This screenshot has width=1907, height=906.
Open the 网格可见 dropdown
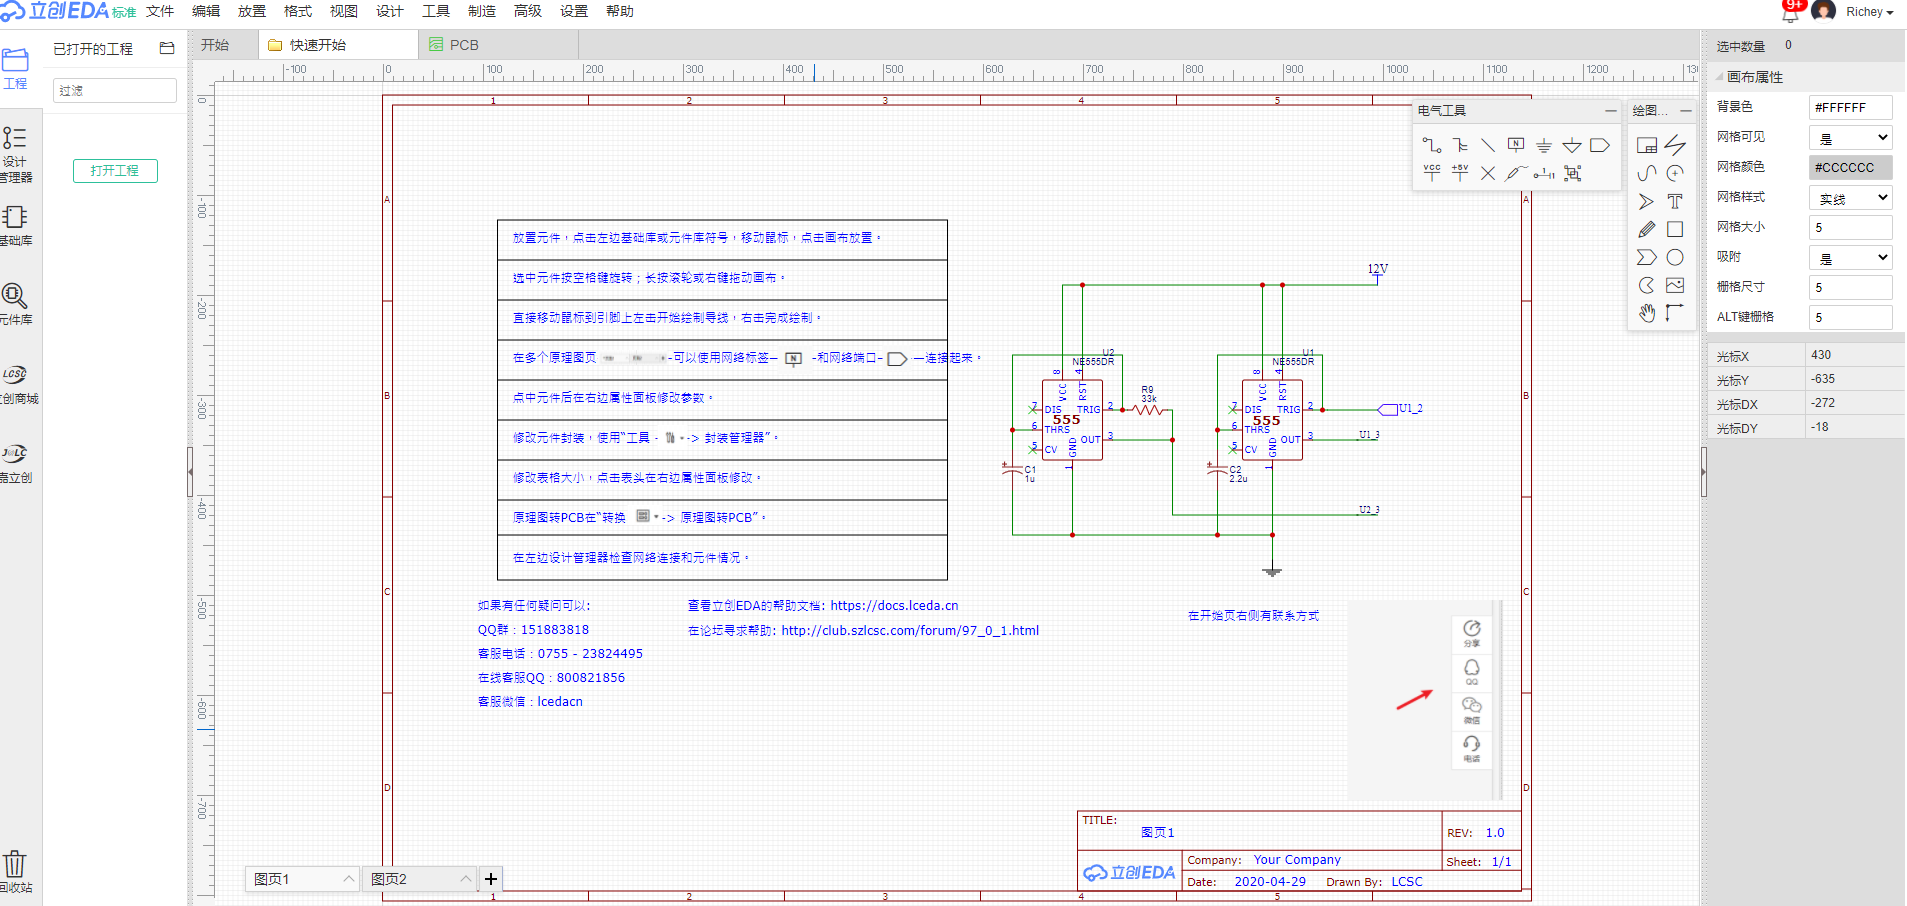coord(1850,138)
